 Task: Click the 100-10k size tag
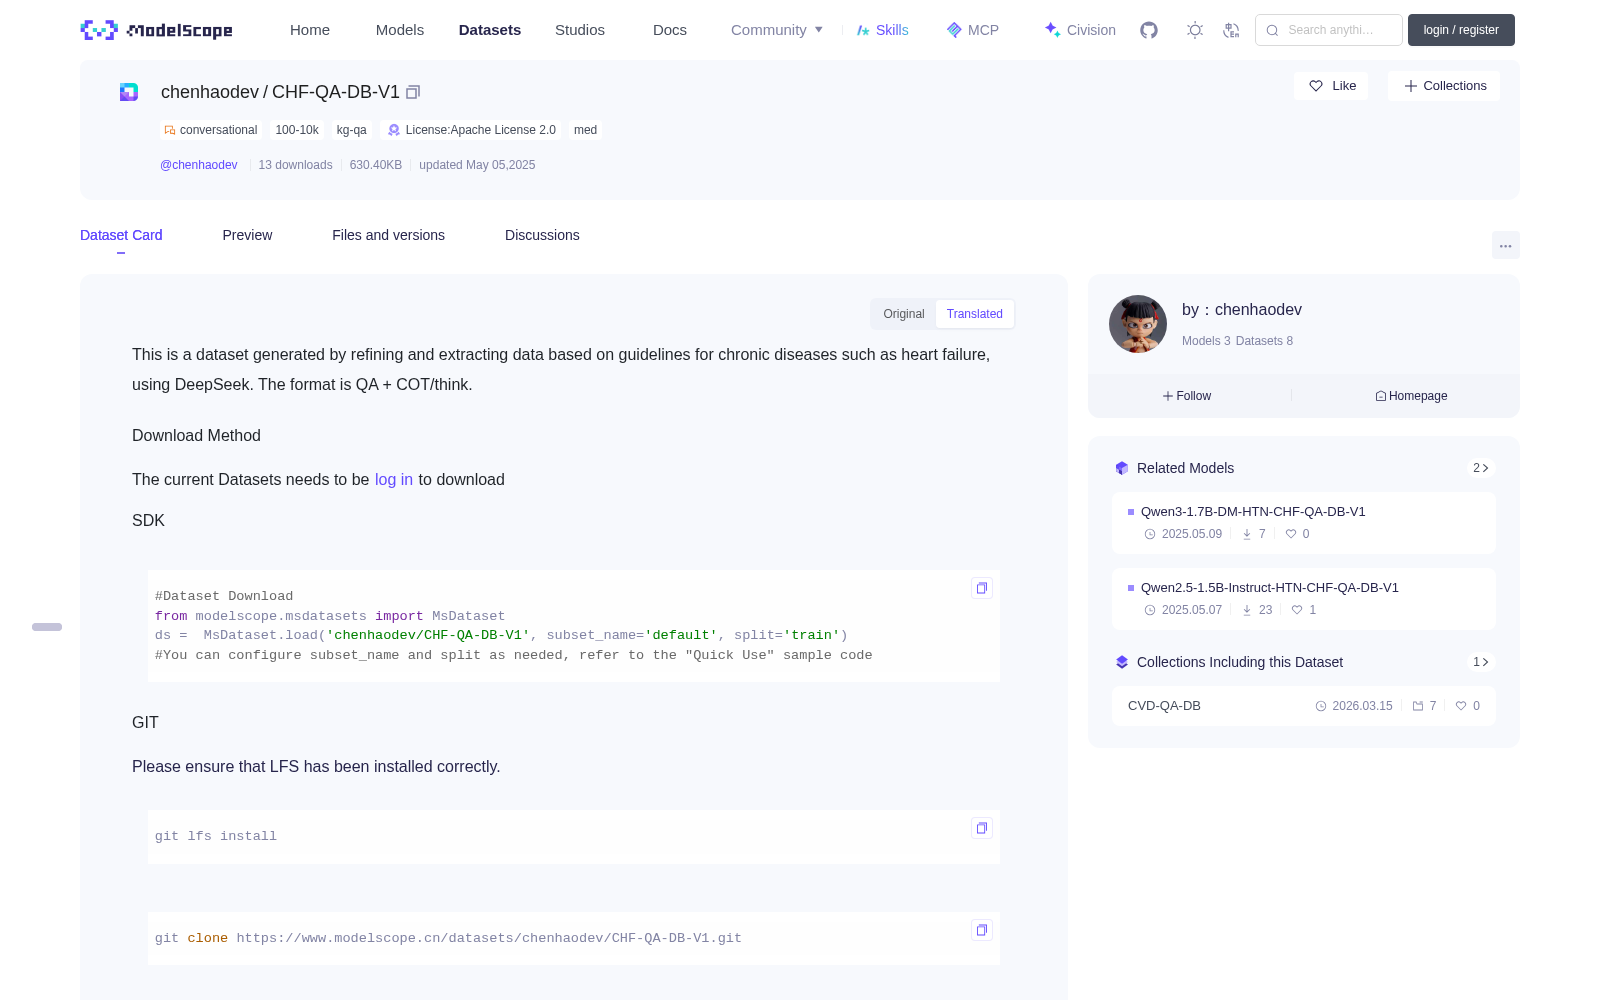coord(297,130)
